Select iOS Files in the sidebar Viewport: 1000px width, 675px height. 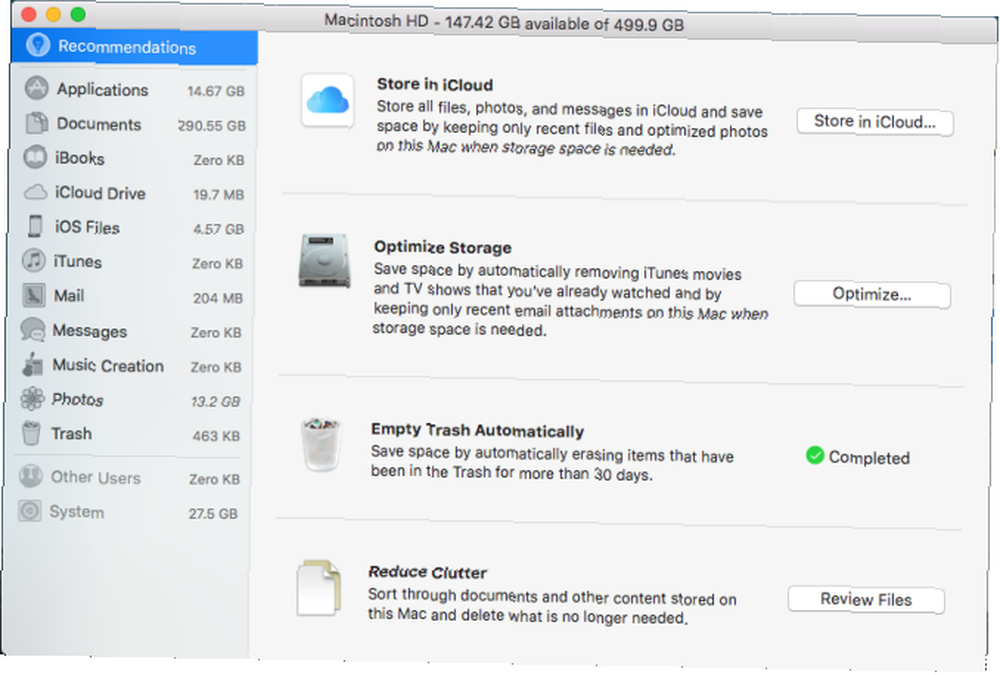(x=132, y=228)
